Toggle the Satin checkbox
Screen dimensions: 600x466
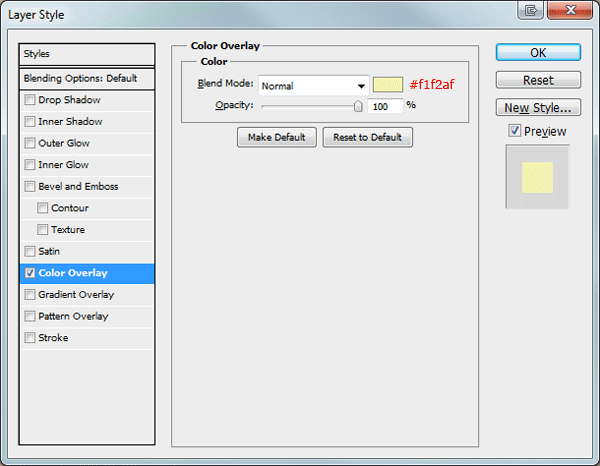(29, 251)
